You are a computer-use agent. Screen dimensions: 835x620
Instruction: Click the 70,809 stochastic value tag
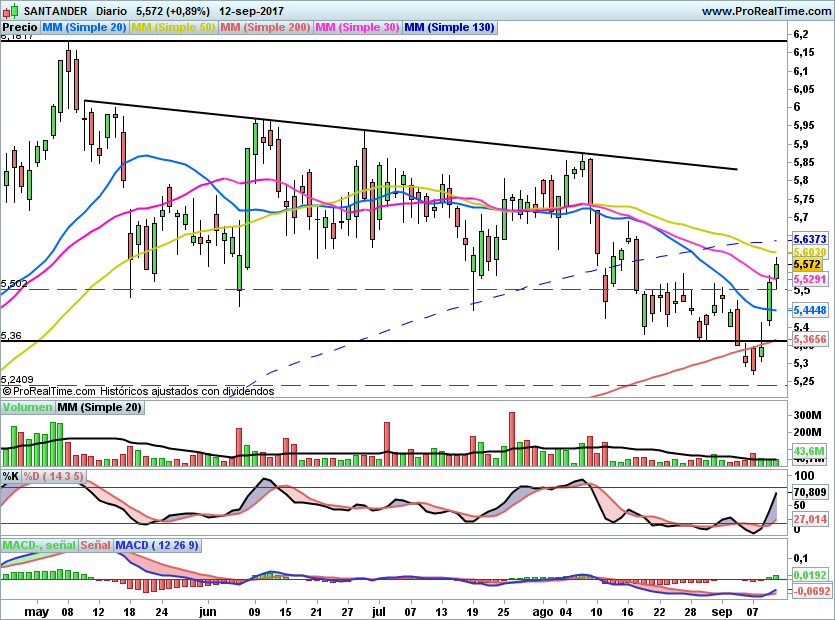coord(809,493)
